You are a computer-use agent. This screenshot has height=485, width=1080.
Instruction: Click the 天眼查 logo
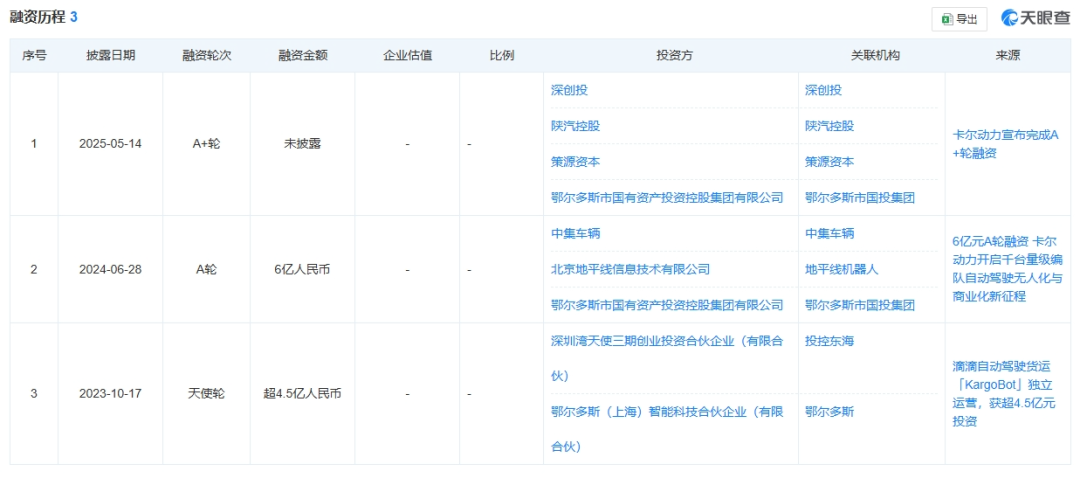[1035, 19]
